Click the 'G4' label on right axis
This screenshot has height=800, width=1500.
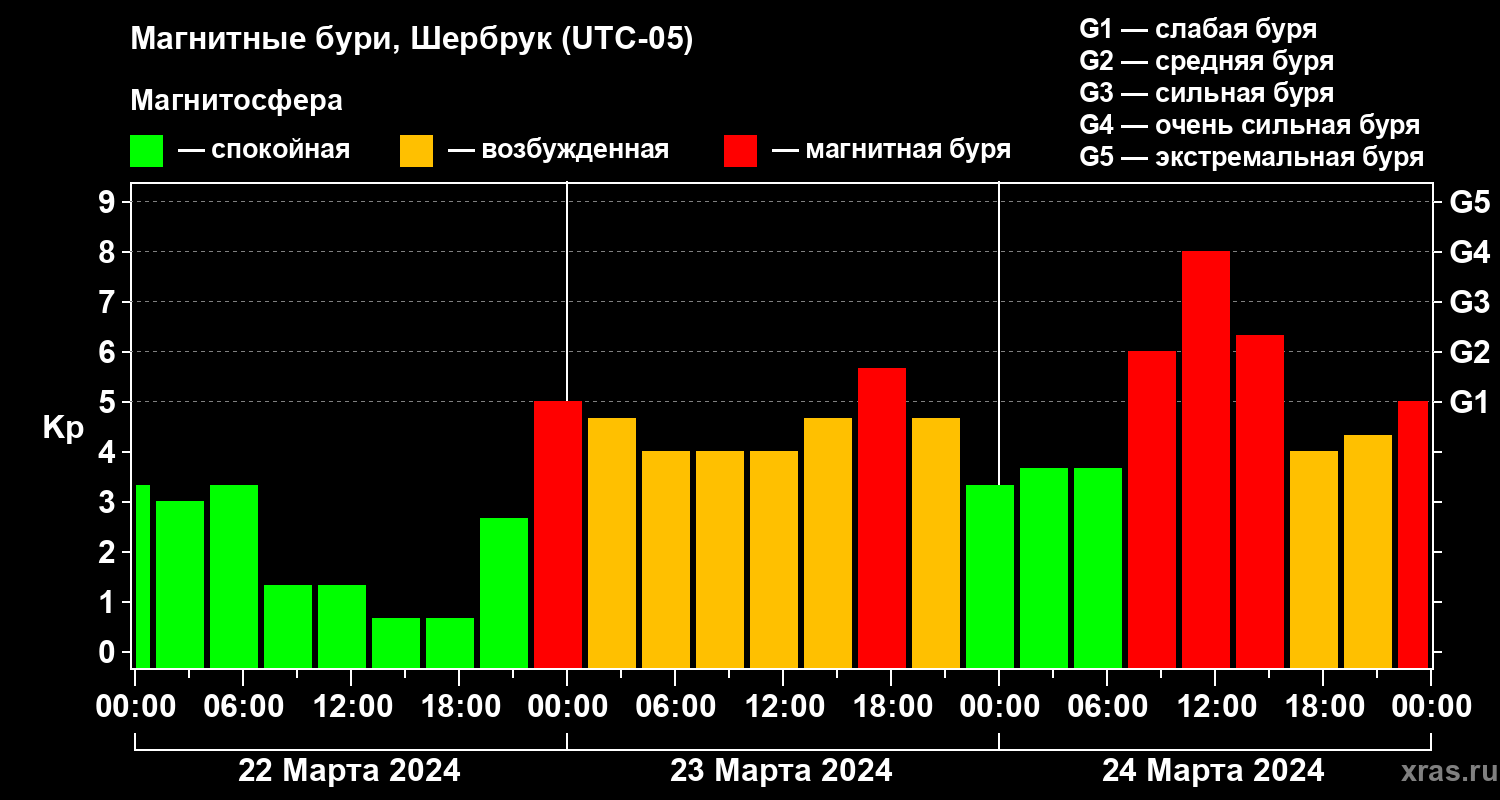(1470, 252)
